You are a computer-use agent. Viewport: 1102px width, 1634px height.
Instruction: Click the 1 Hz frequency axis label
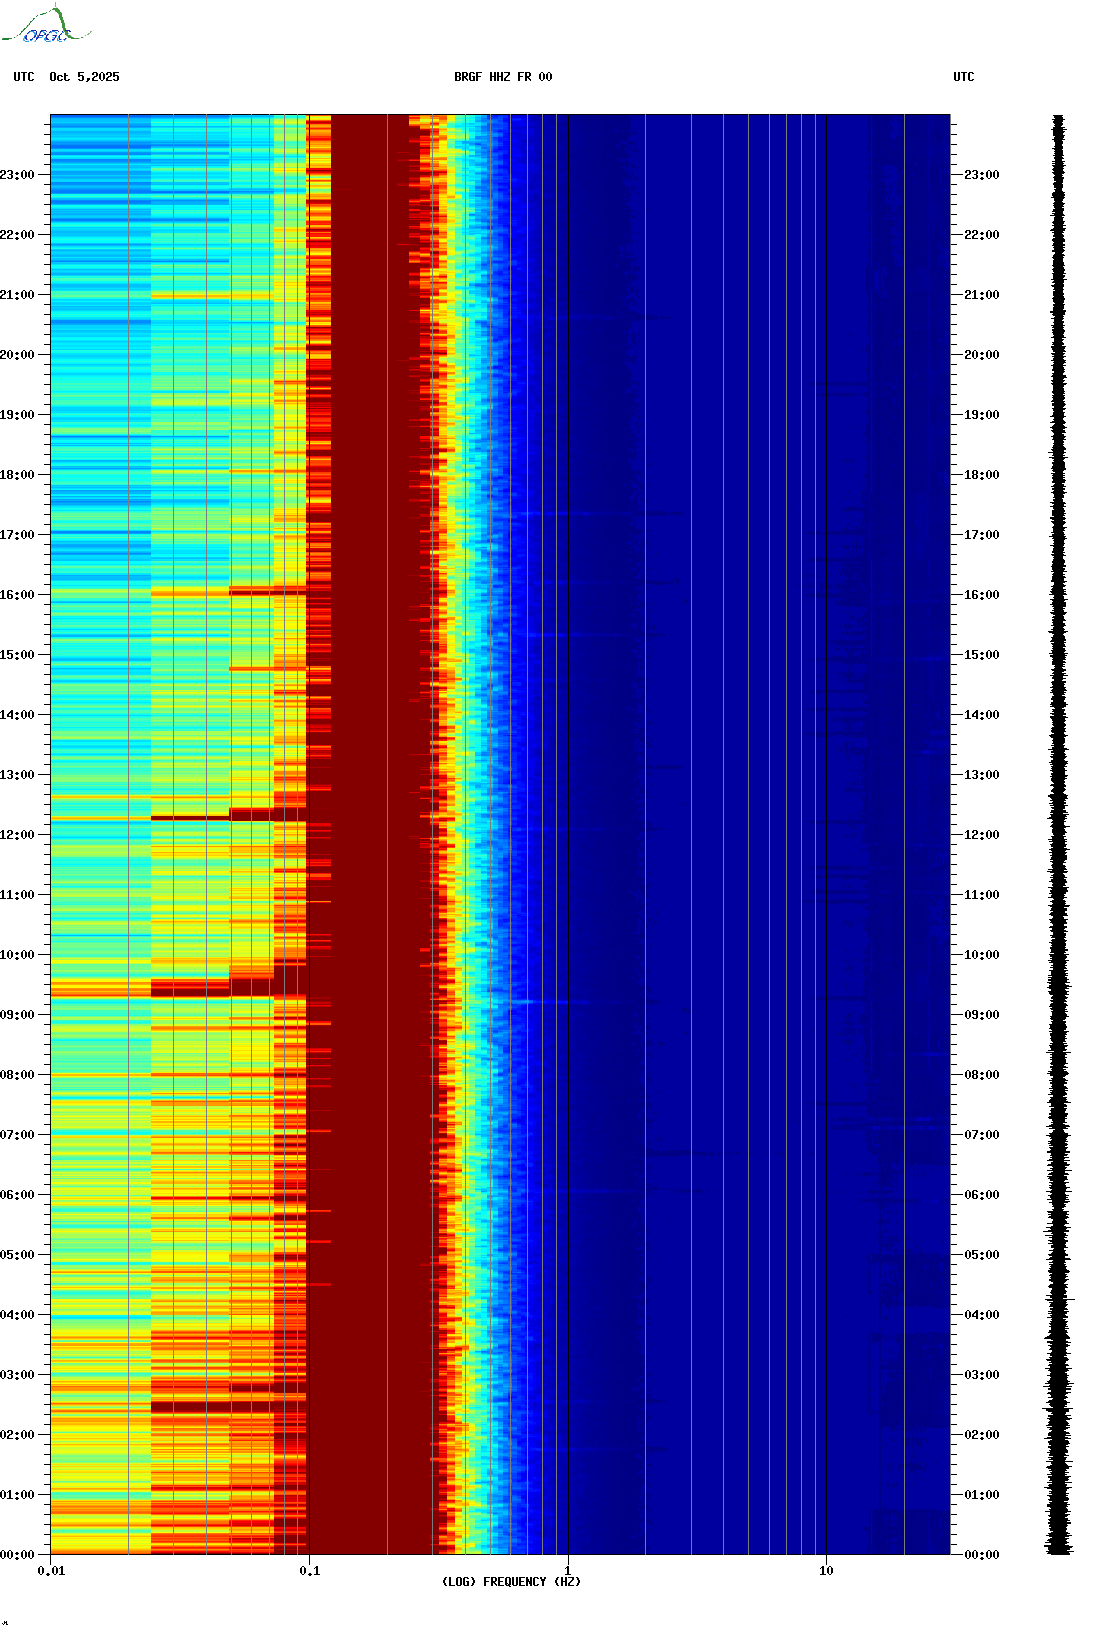[568, 1571]
